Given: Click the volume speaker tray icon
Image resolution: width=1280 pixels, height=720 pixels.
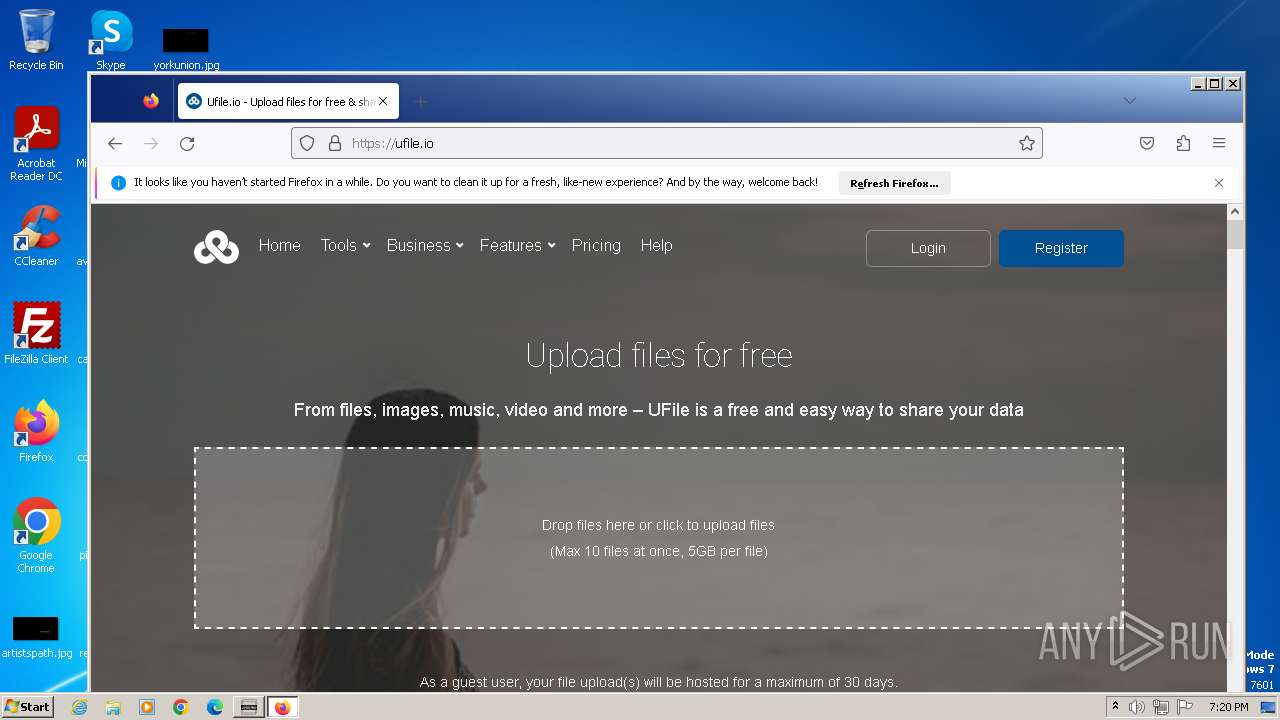Looking at the screenshot, I should tap(1137, 707).
